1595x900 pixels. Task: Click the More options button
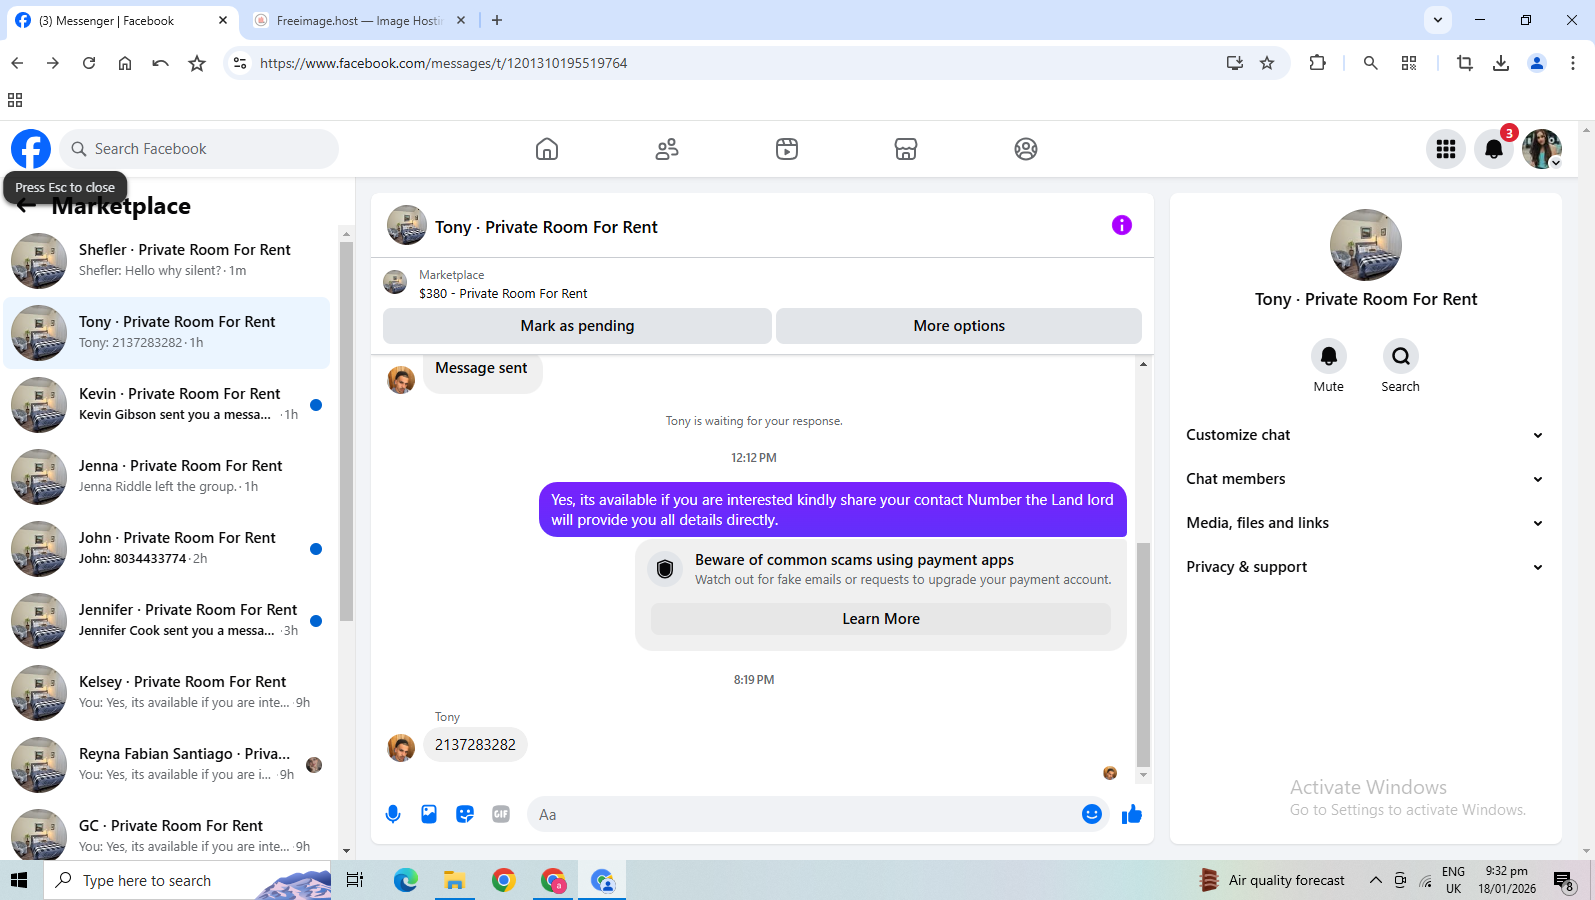coord(959,326)
